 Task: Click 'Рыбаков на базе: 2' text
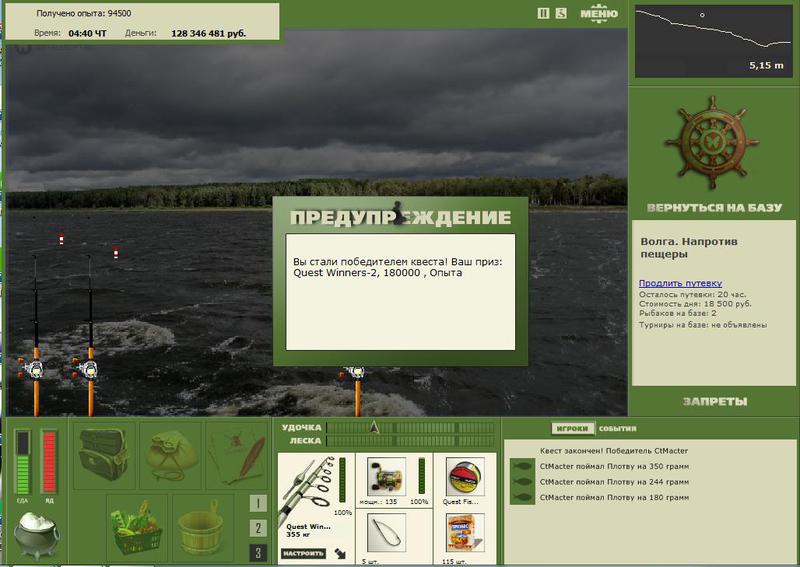(x=678, y=313)
